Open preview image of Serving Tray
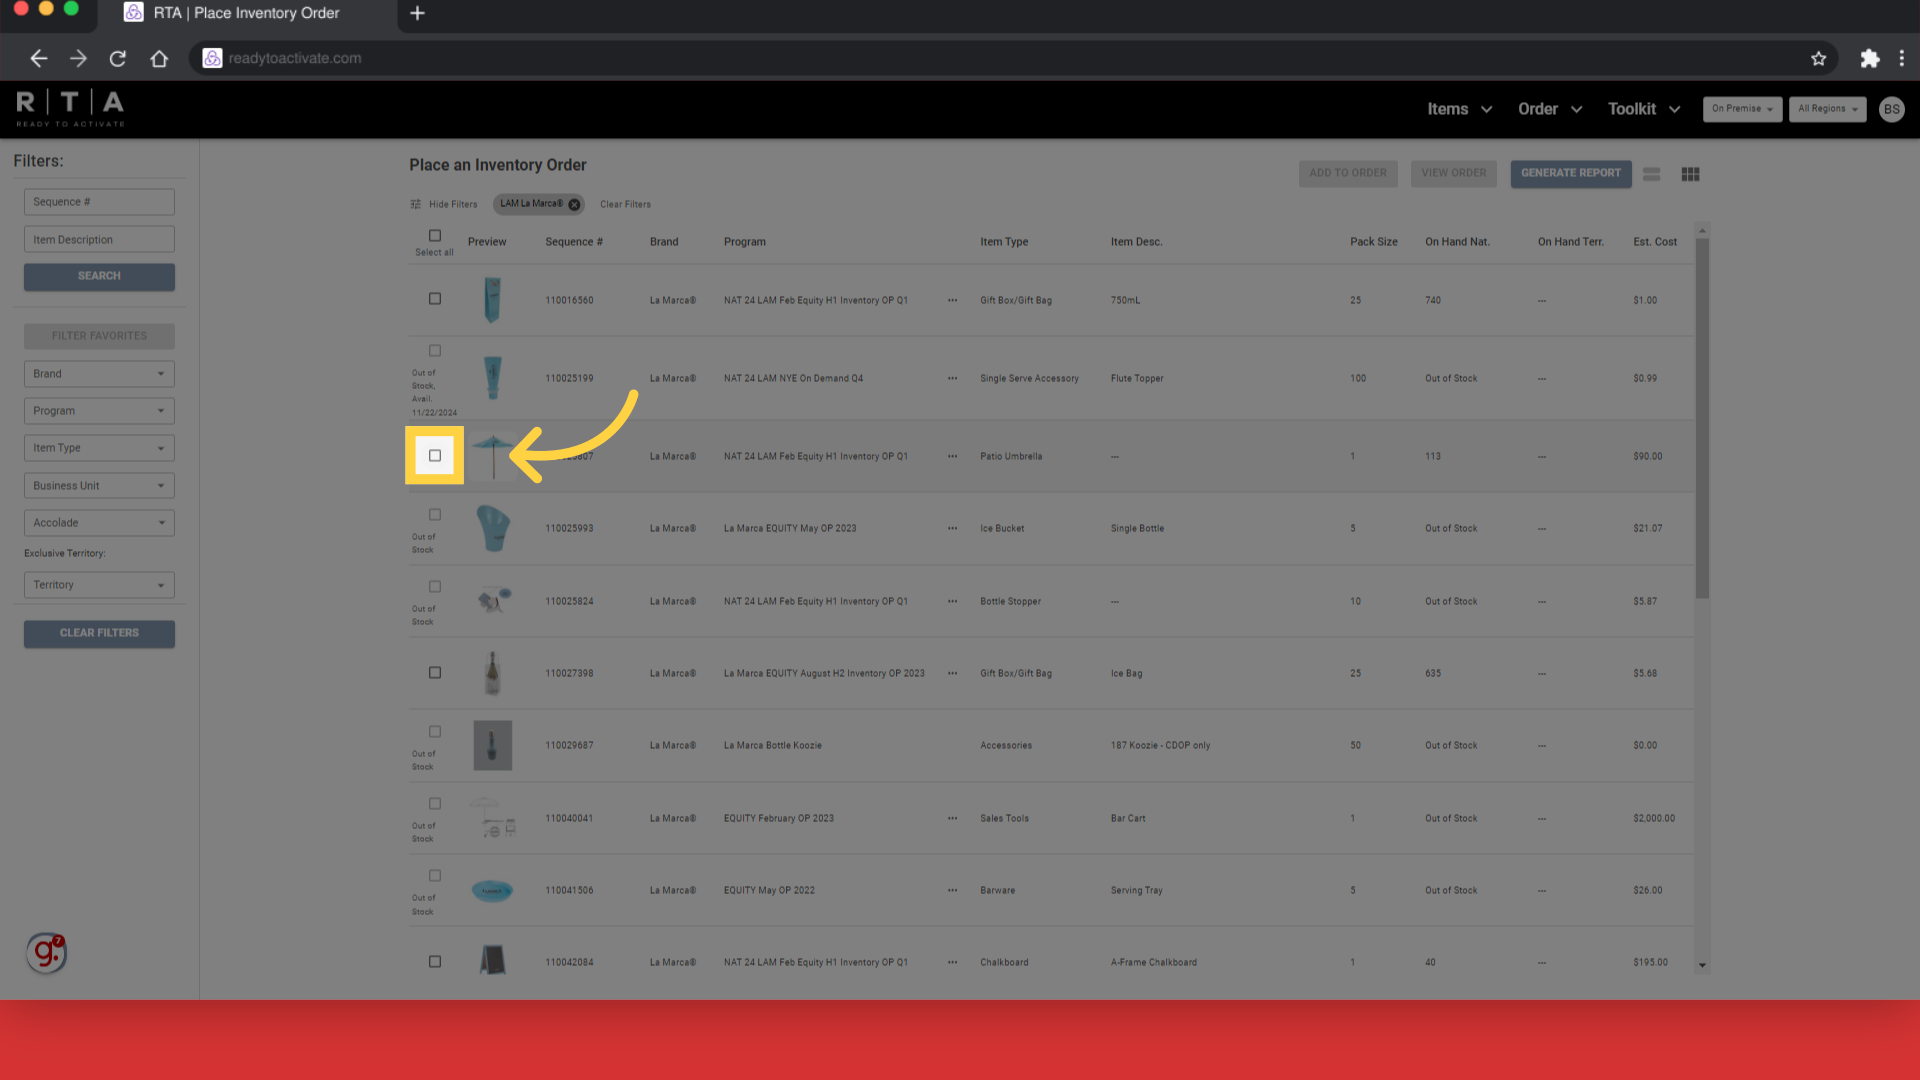The width and height of the screenshot is (1920, 1080). coord(492,890)
